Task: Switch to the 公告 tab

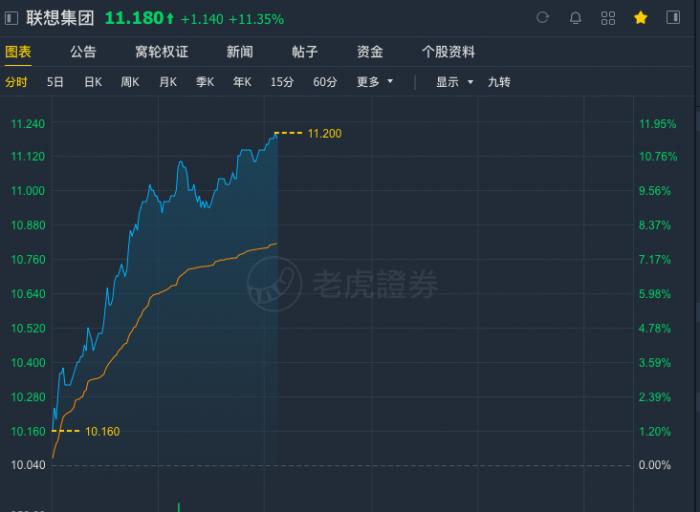Action: tap(83, 52)
